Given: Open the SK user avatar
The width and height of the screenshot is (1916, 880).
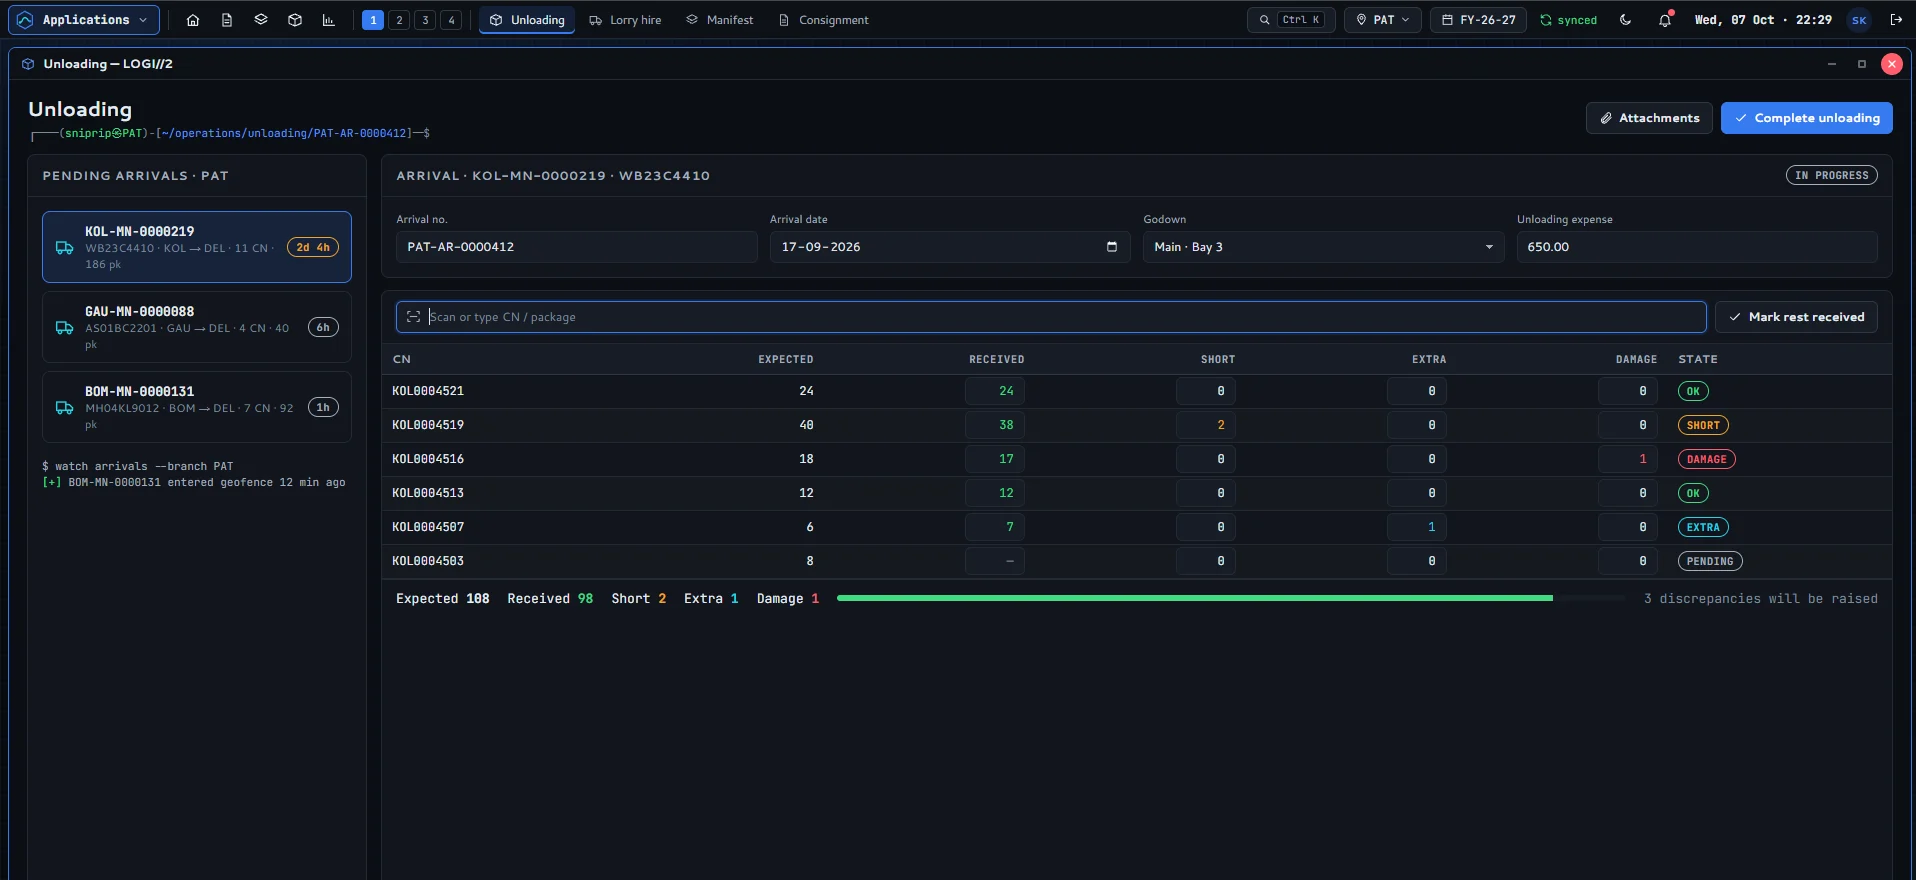Looking at the screenshot, I should (1859, 20).
